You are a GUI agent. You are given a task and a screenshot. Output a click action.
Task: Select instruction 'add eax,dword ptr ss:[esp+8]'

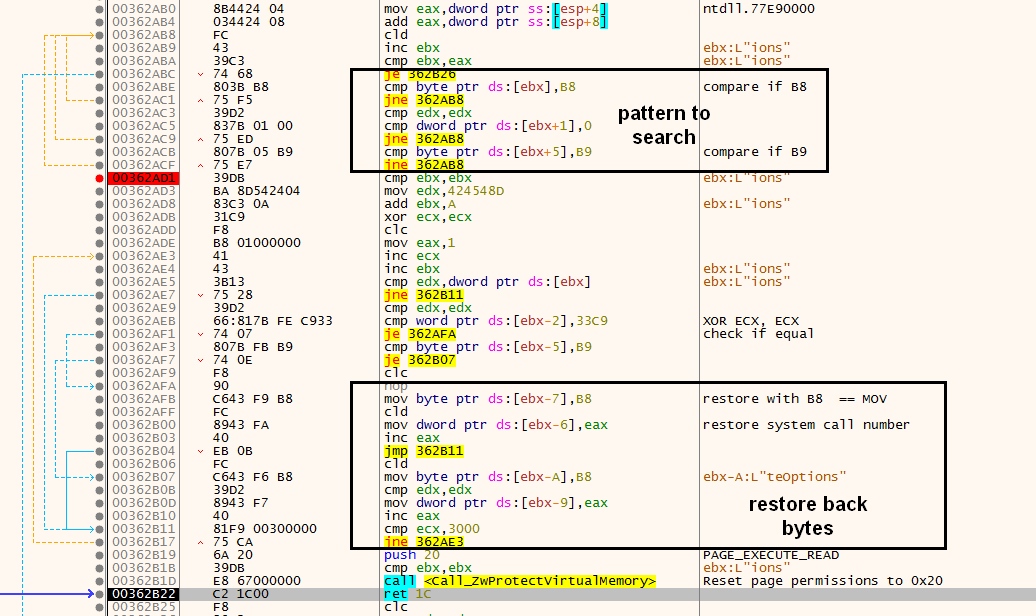(x=496, y=22)
